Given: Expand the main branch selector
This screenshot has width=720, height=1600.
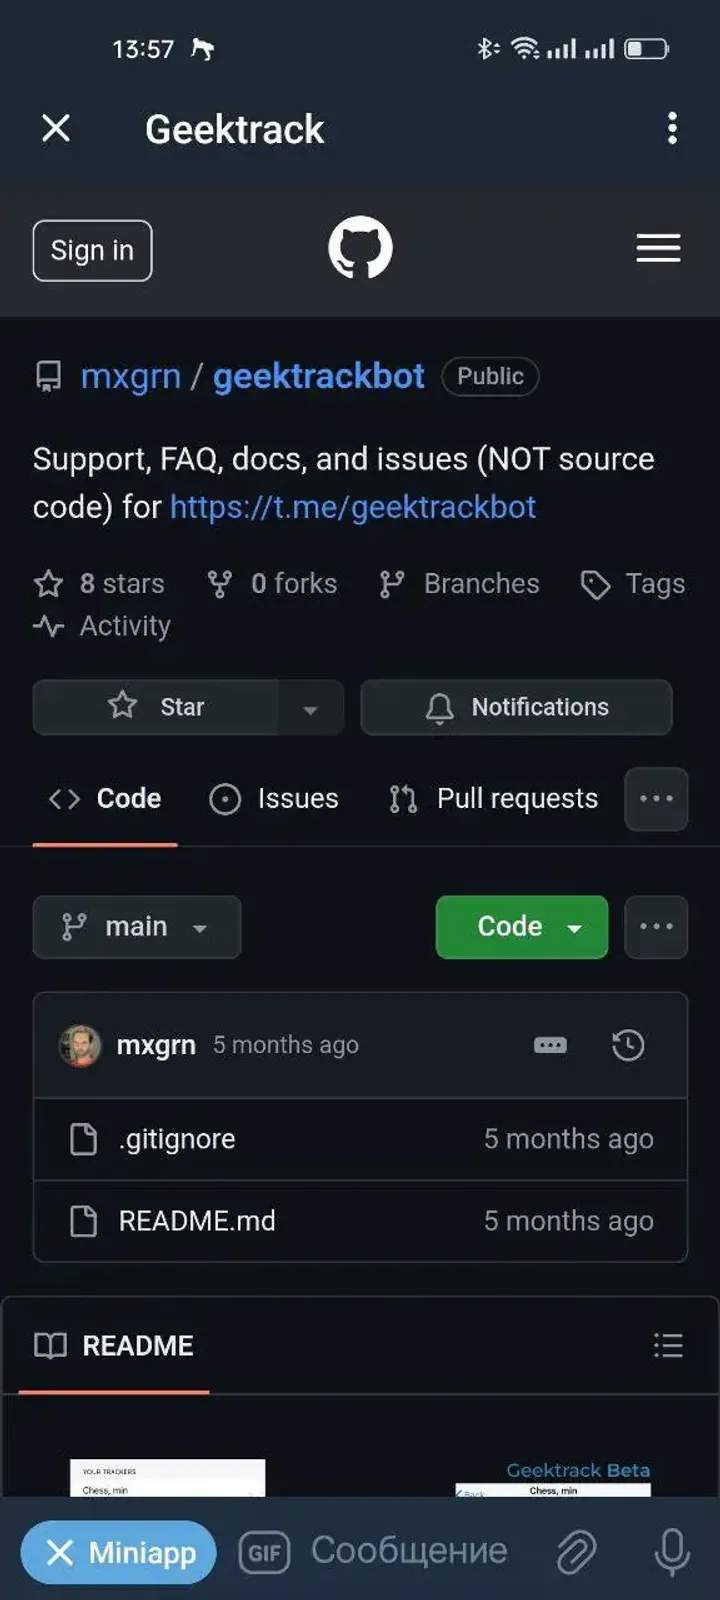Looking at the screenshot, I should click(136, 927).
